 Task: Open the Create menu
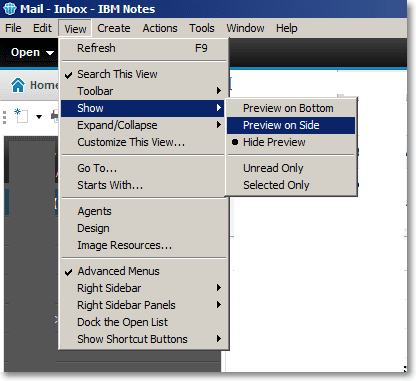pyautogui.click(x=114, y=28)
